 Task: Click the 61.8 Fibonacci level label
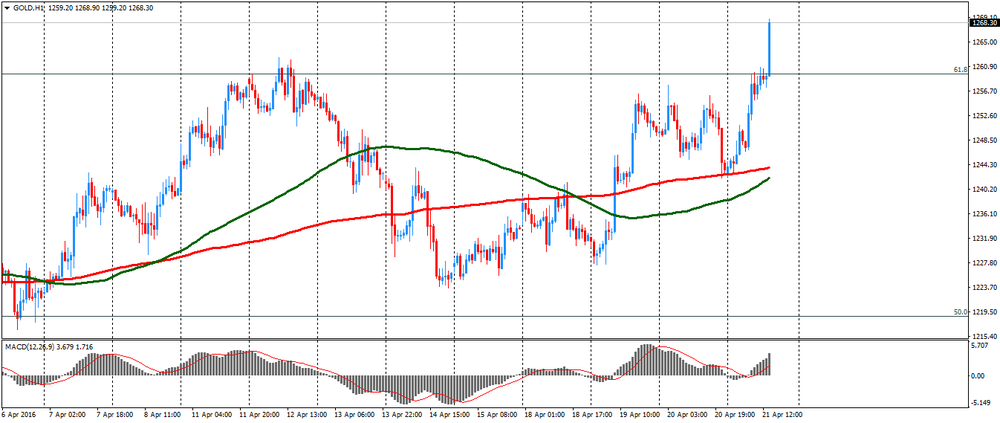coord(959,70)
